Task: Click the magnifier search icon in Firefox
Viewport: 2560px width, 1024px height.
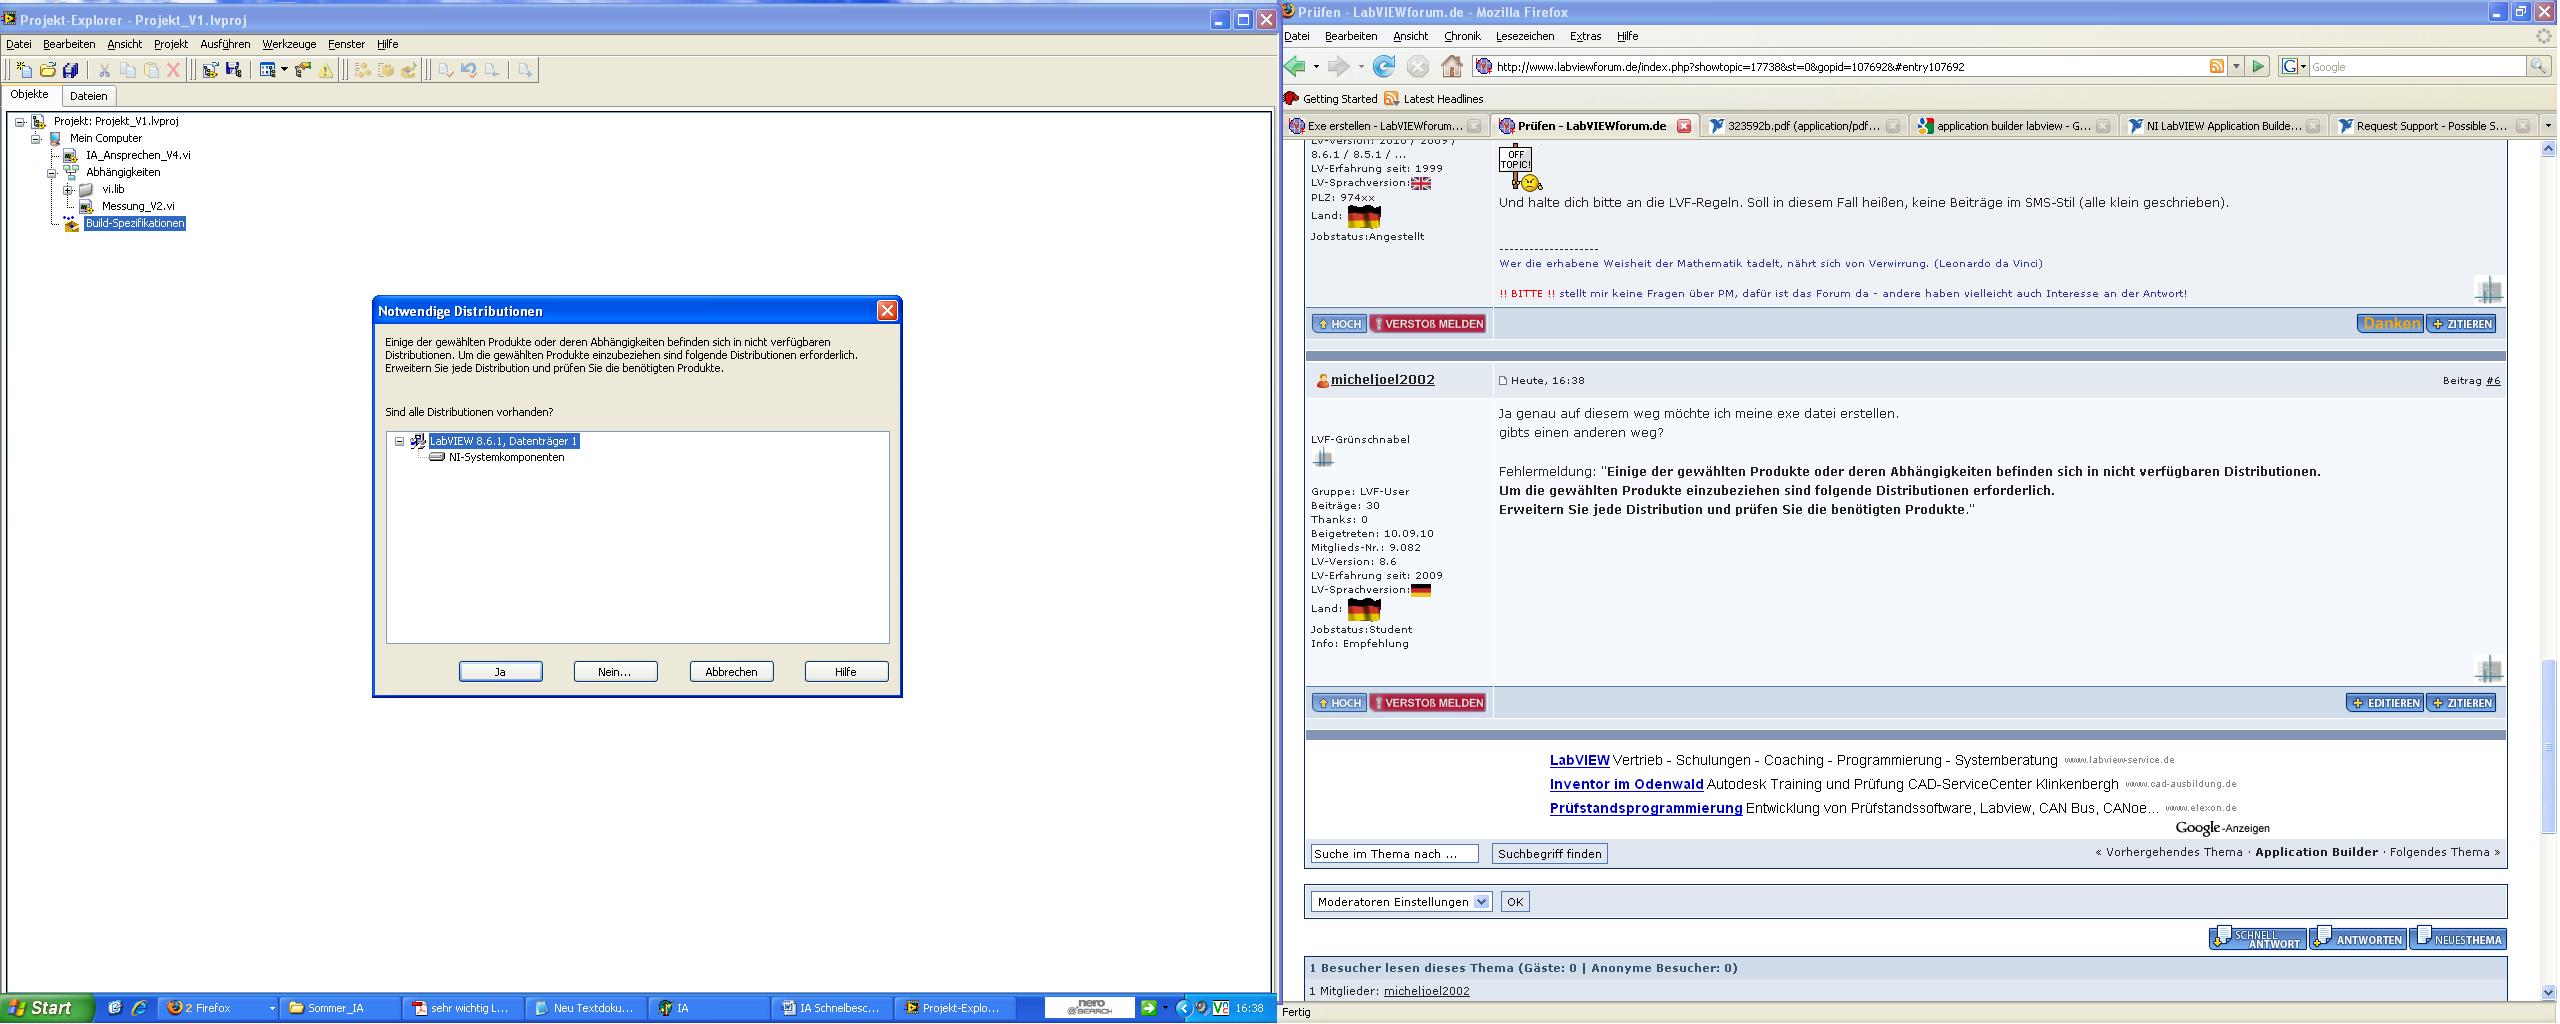Action: [x=2538, y=67]
